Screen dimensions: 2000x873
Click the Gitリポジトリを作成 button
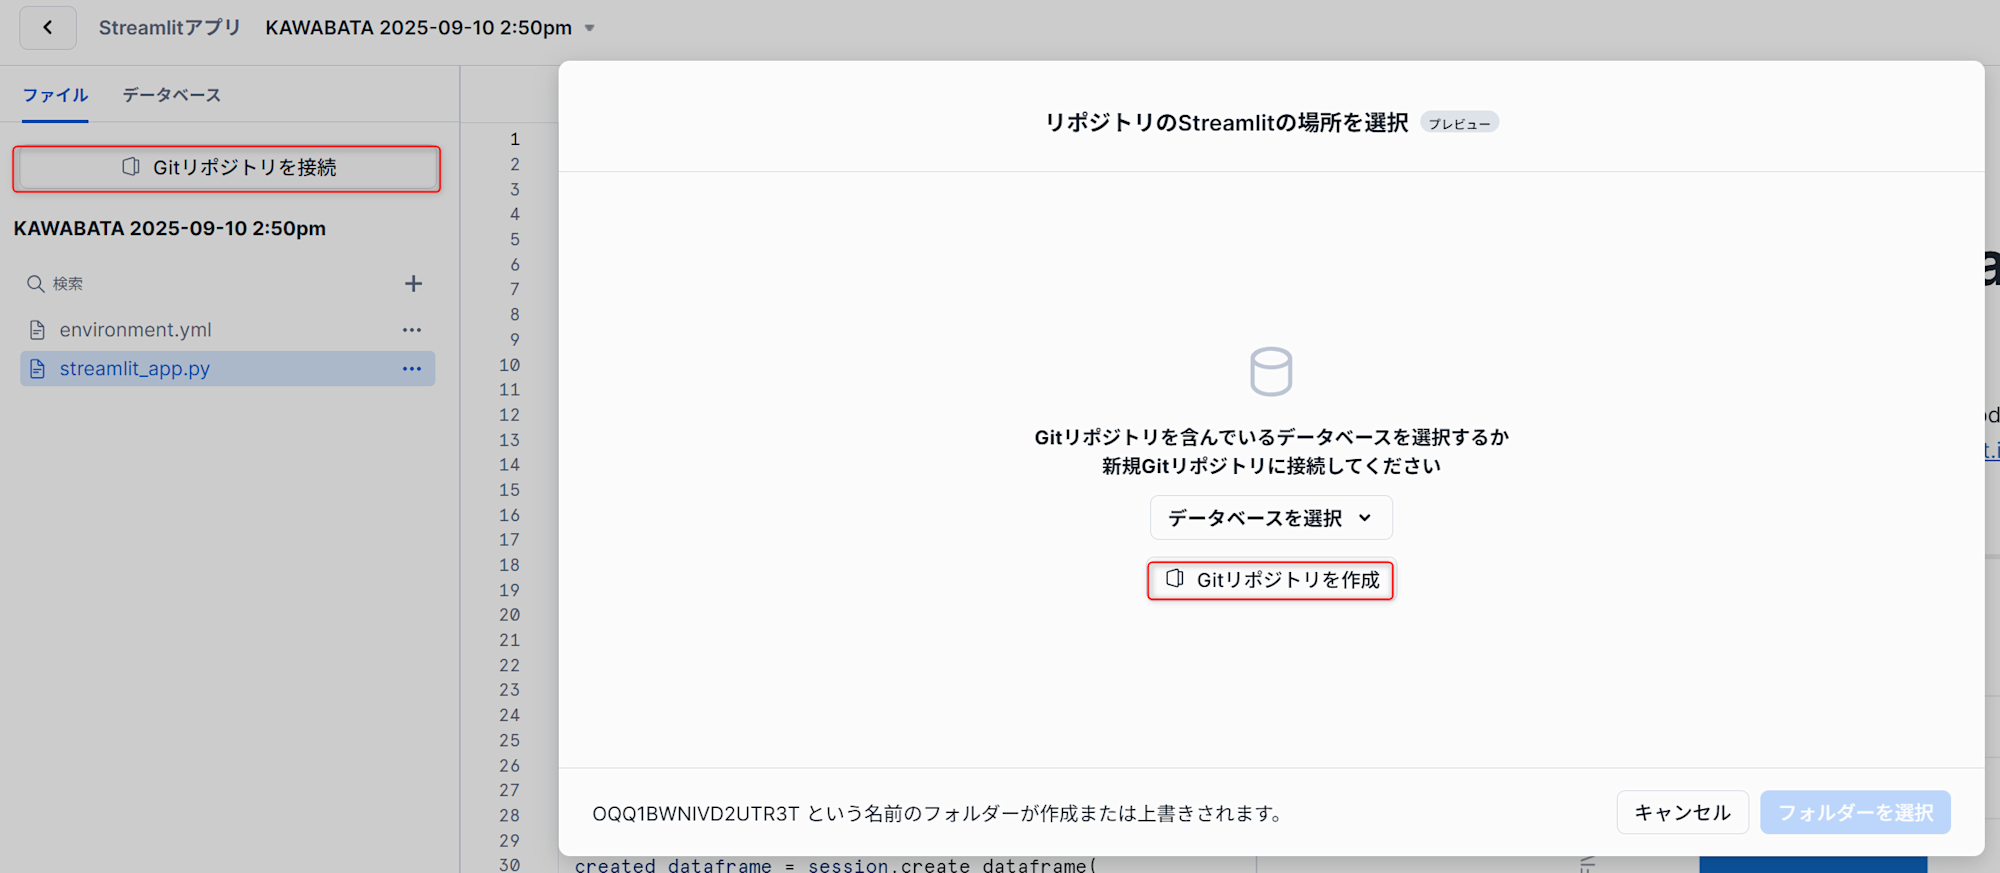tap(1270, 580)
